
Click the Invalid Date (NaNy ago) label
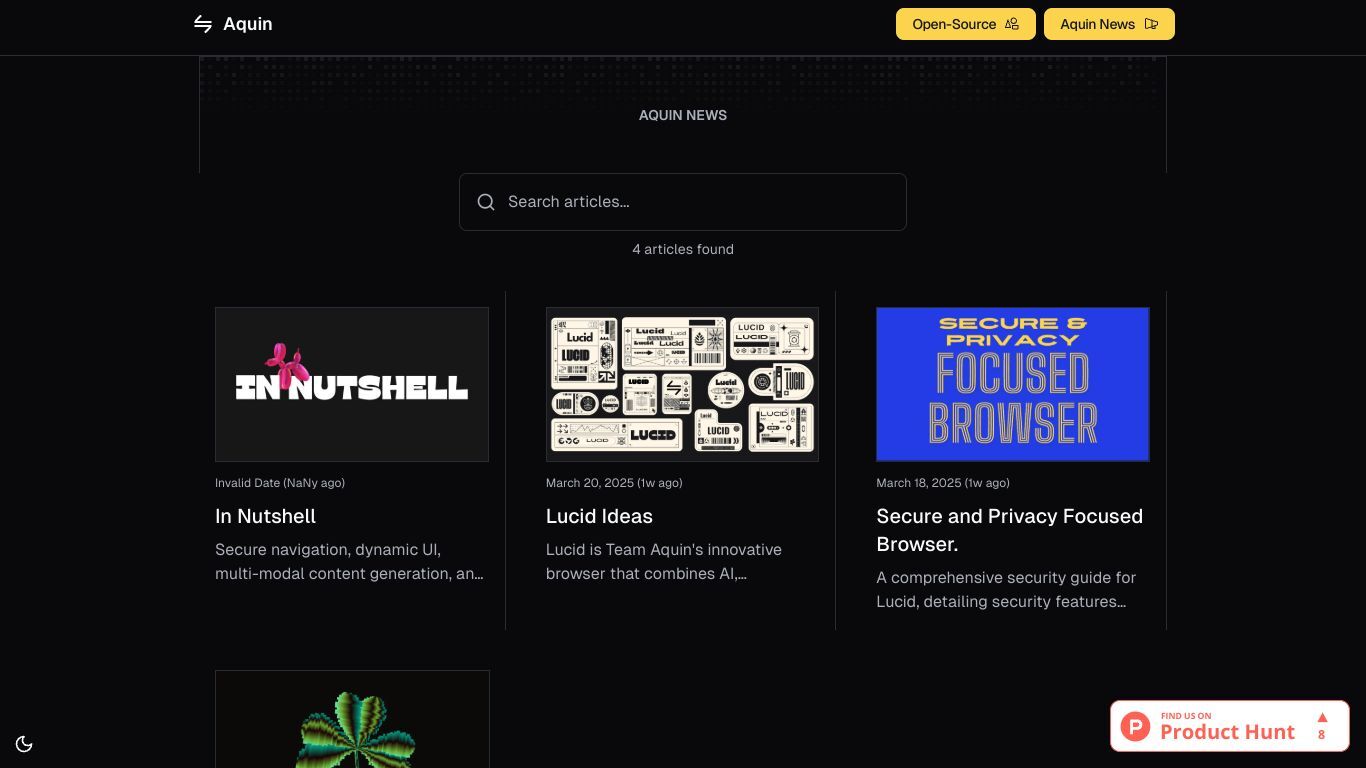280,483
